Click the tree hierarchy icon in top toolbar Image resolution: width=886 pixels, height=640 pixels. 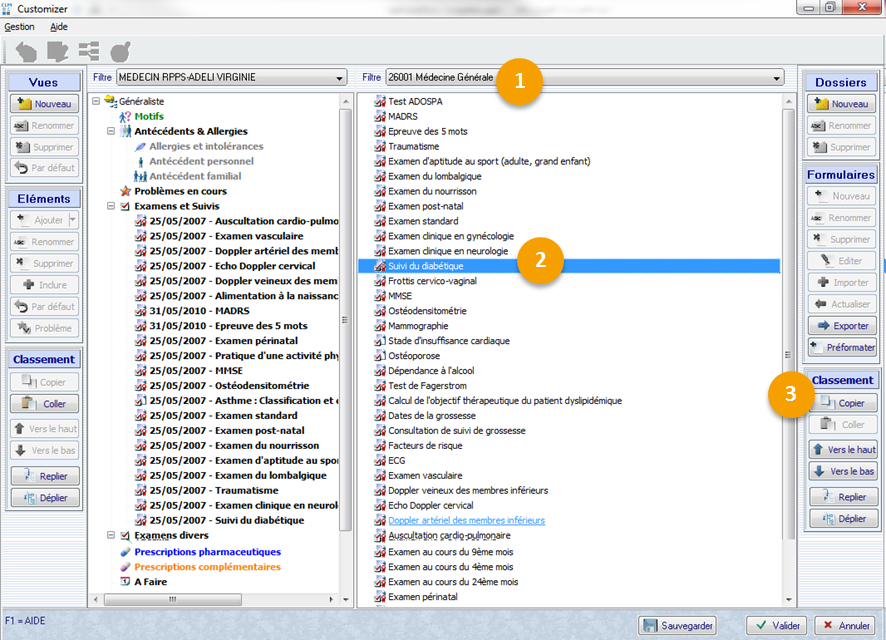88,51
